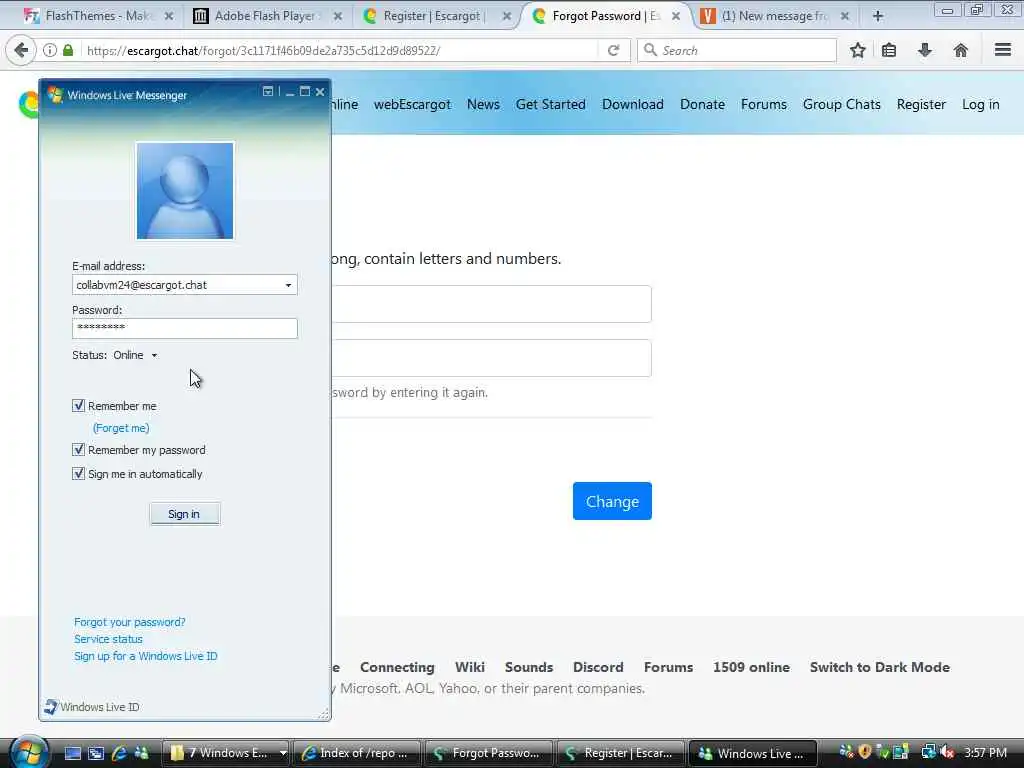Click Switch to Dark Mode link
Viewport: 1024px width, 768px height.
click(x=880, y=667)
